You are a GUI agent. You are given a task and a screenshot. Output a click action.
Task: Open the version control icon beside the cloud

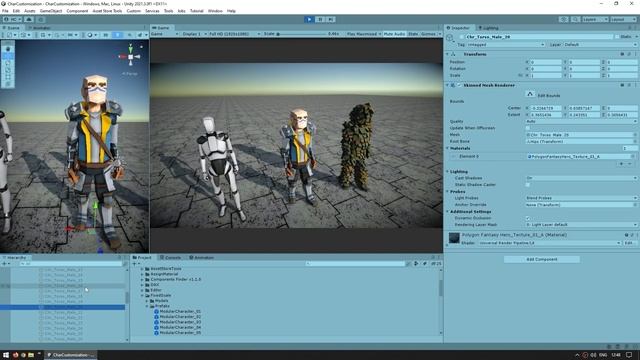coord(41,19)
